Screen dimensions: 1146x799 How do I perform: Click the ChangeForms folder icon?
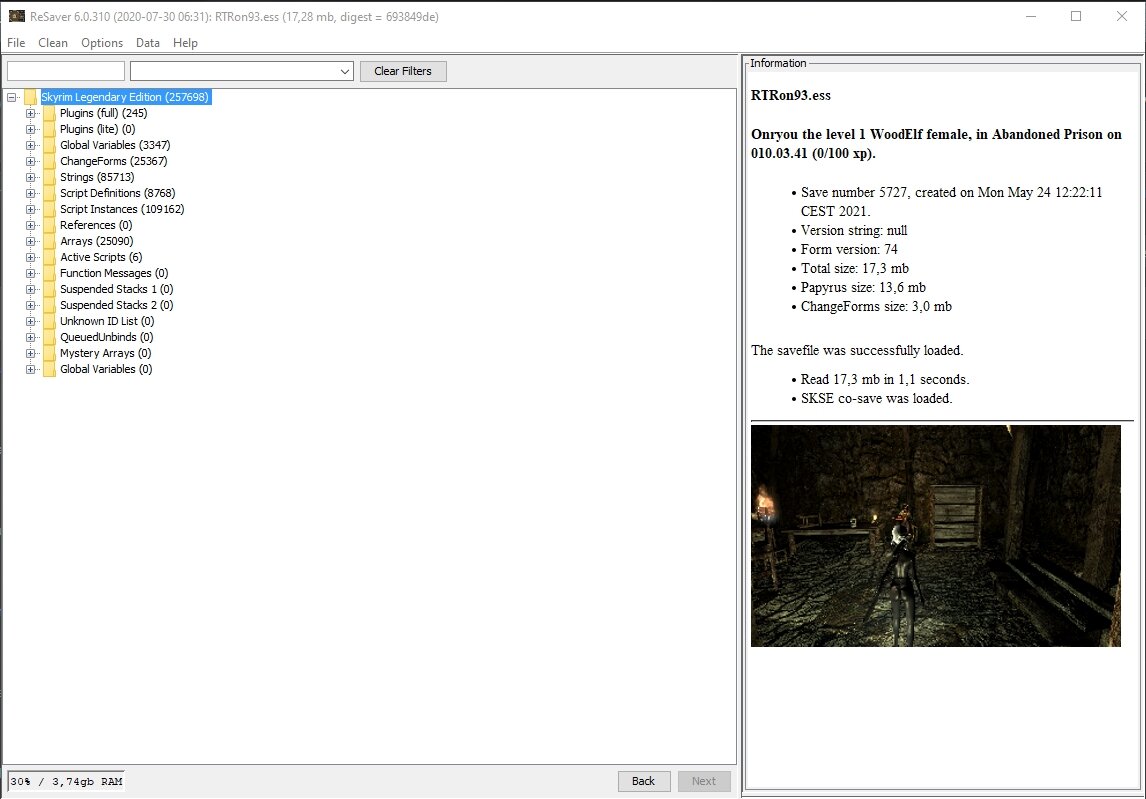pos(49,162)
